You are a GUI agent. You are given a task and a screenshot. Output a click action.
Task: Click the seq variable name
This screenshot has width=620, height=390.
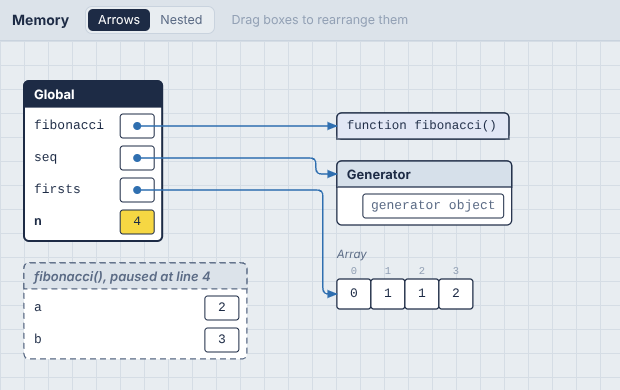(x=45, y=157)
